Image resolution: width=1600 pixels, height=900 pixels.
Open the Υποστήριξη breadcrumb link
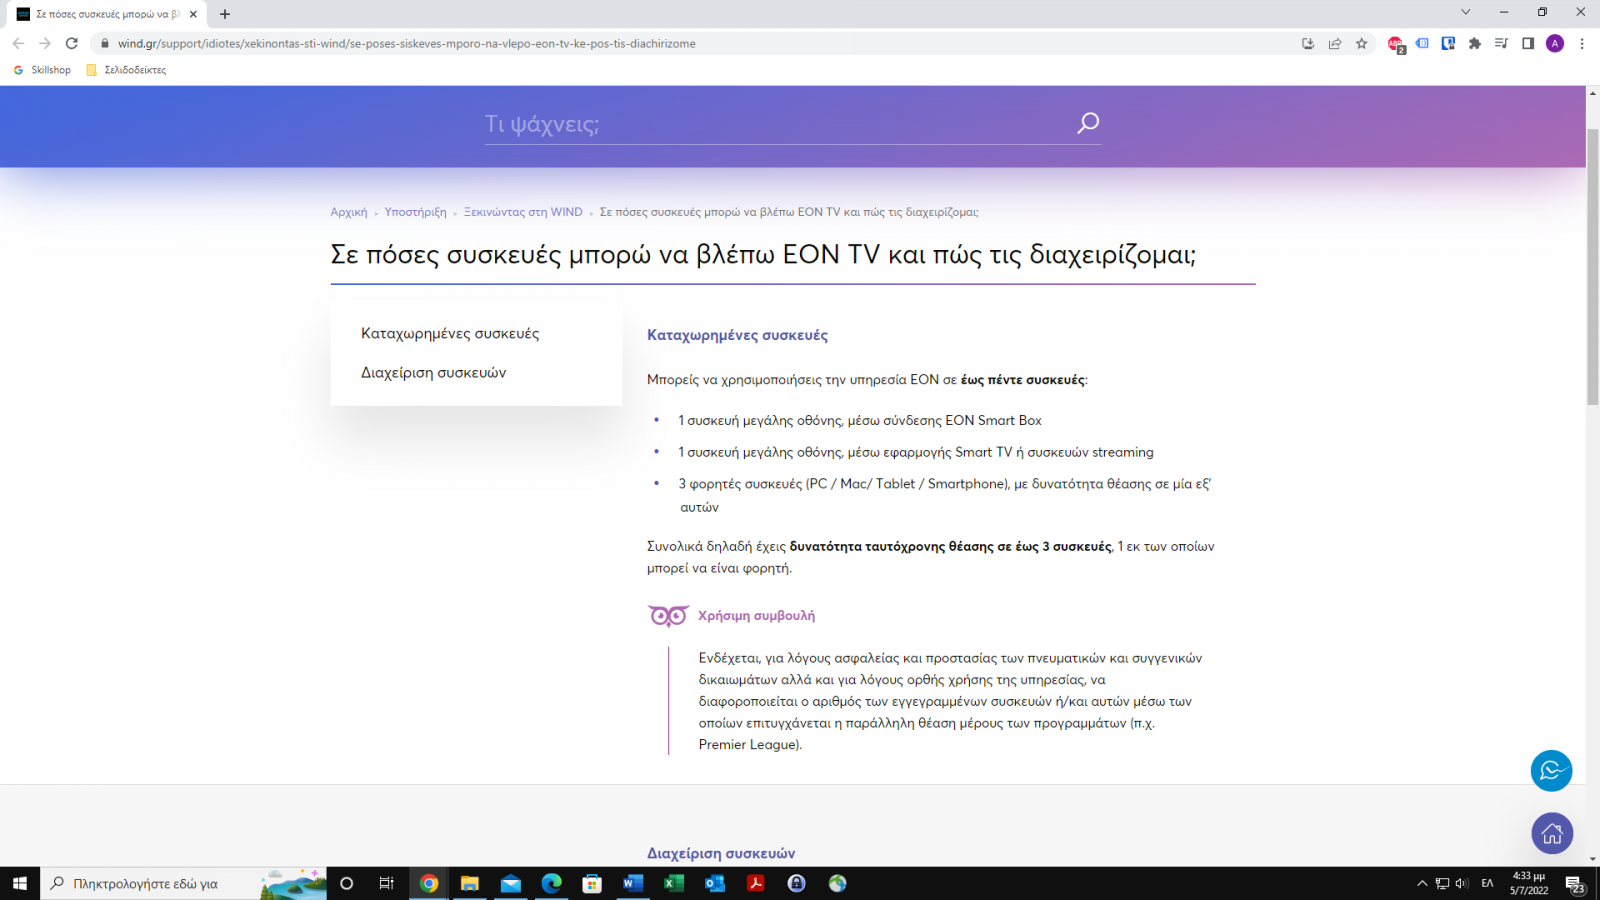415,212
